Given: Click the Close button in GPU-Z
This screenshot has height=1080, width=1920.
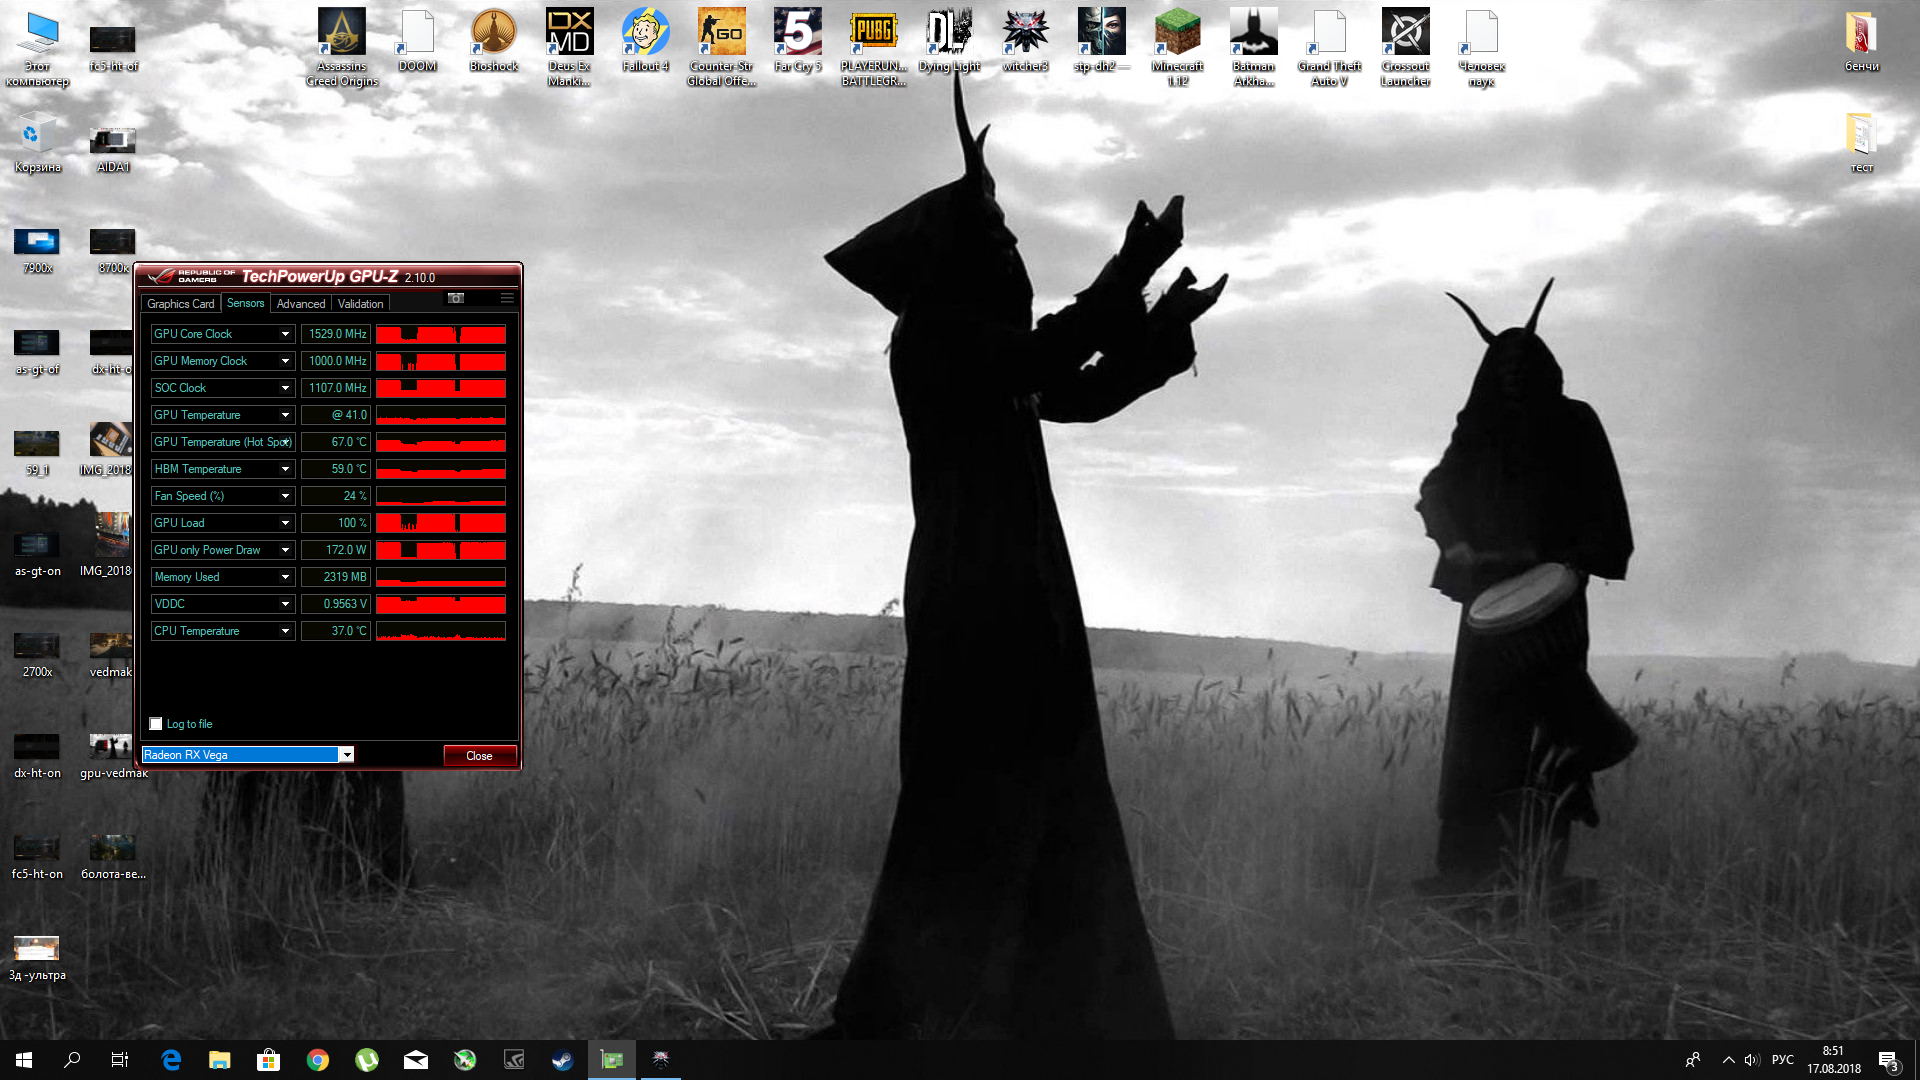Looking at the screenshot, I should 479,756.
